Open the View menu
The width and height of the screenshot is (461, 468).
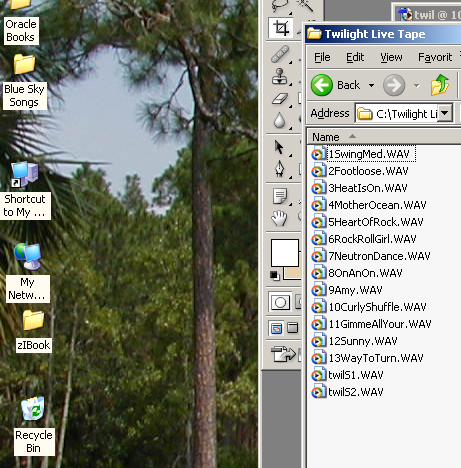(x=391, y=57)
